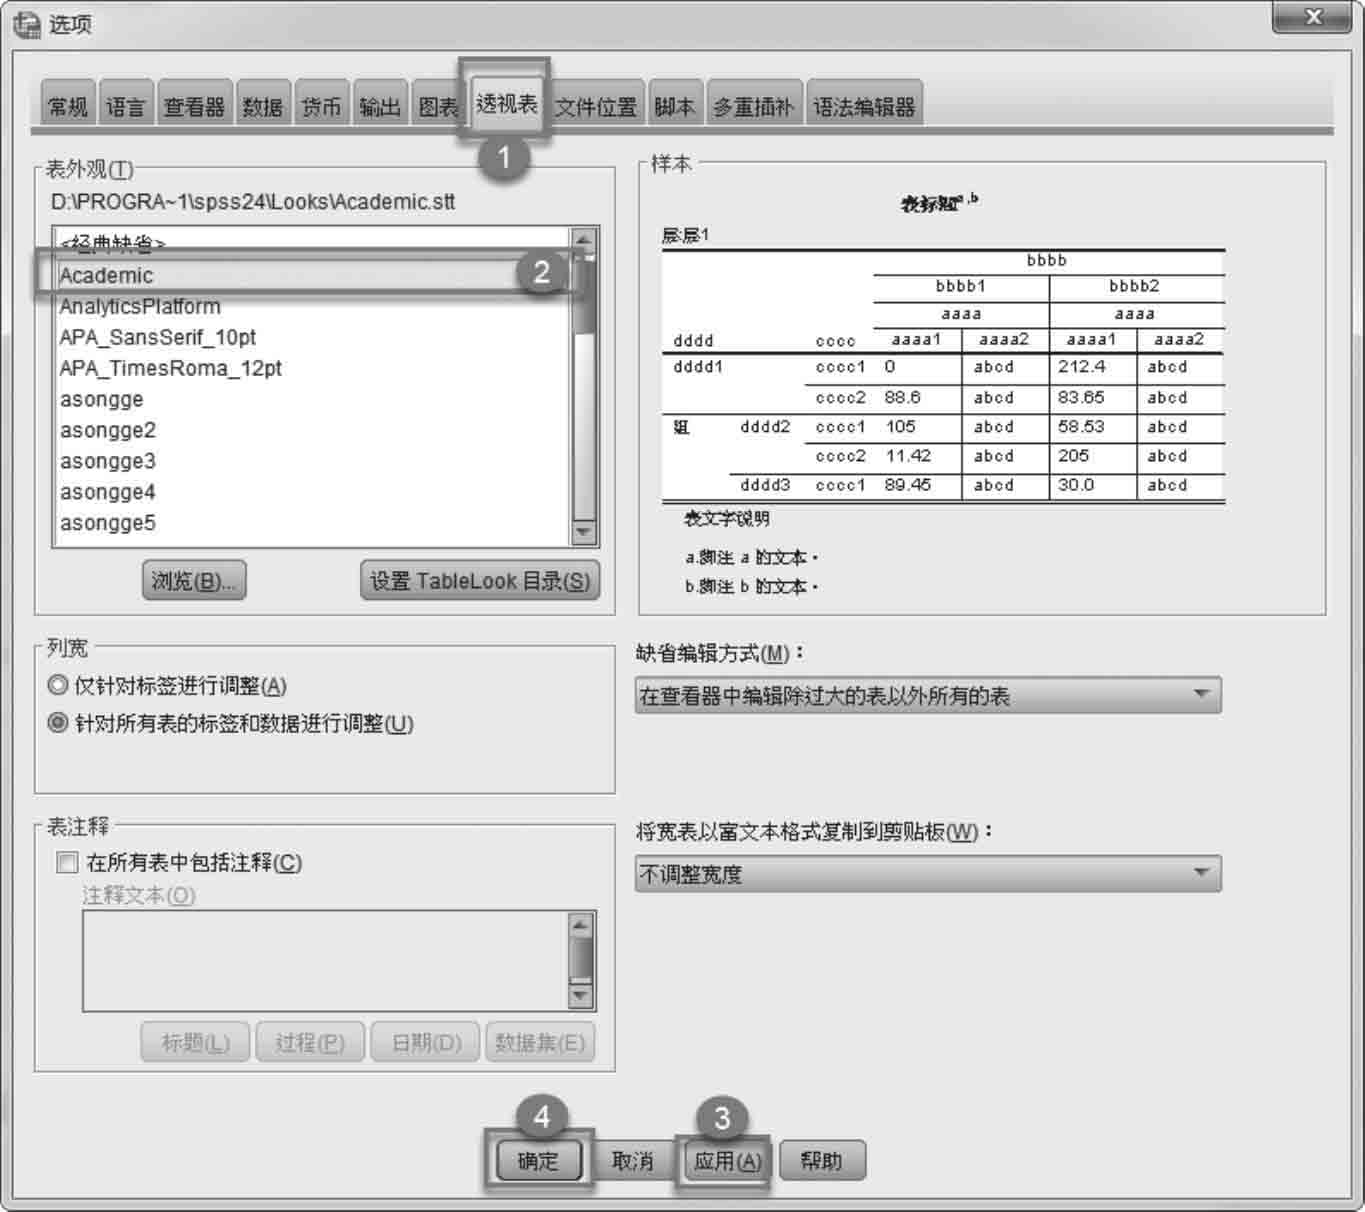Switch to the 透视表 tab
The width and height of the screenshot is (1365, 1212).
506,104
